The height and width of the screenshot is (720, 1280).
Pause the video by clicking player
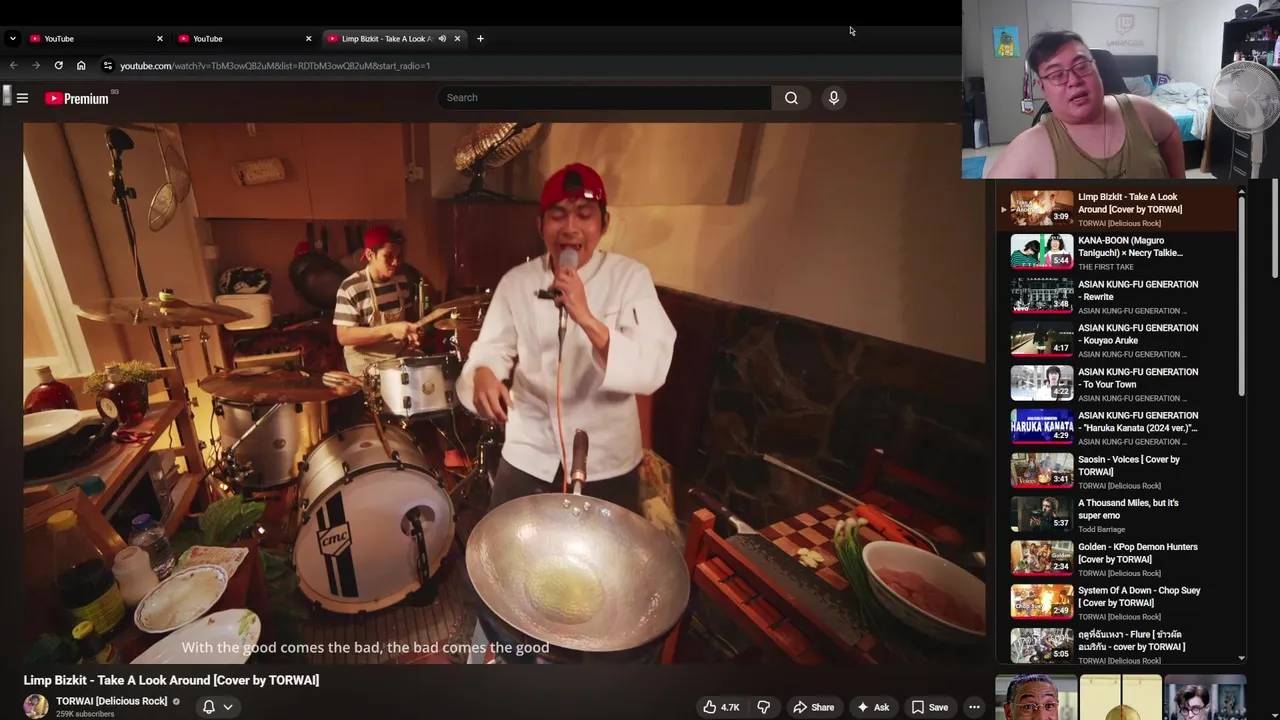pyautogui.click(x=504, y=393)
